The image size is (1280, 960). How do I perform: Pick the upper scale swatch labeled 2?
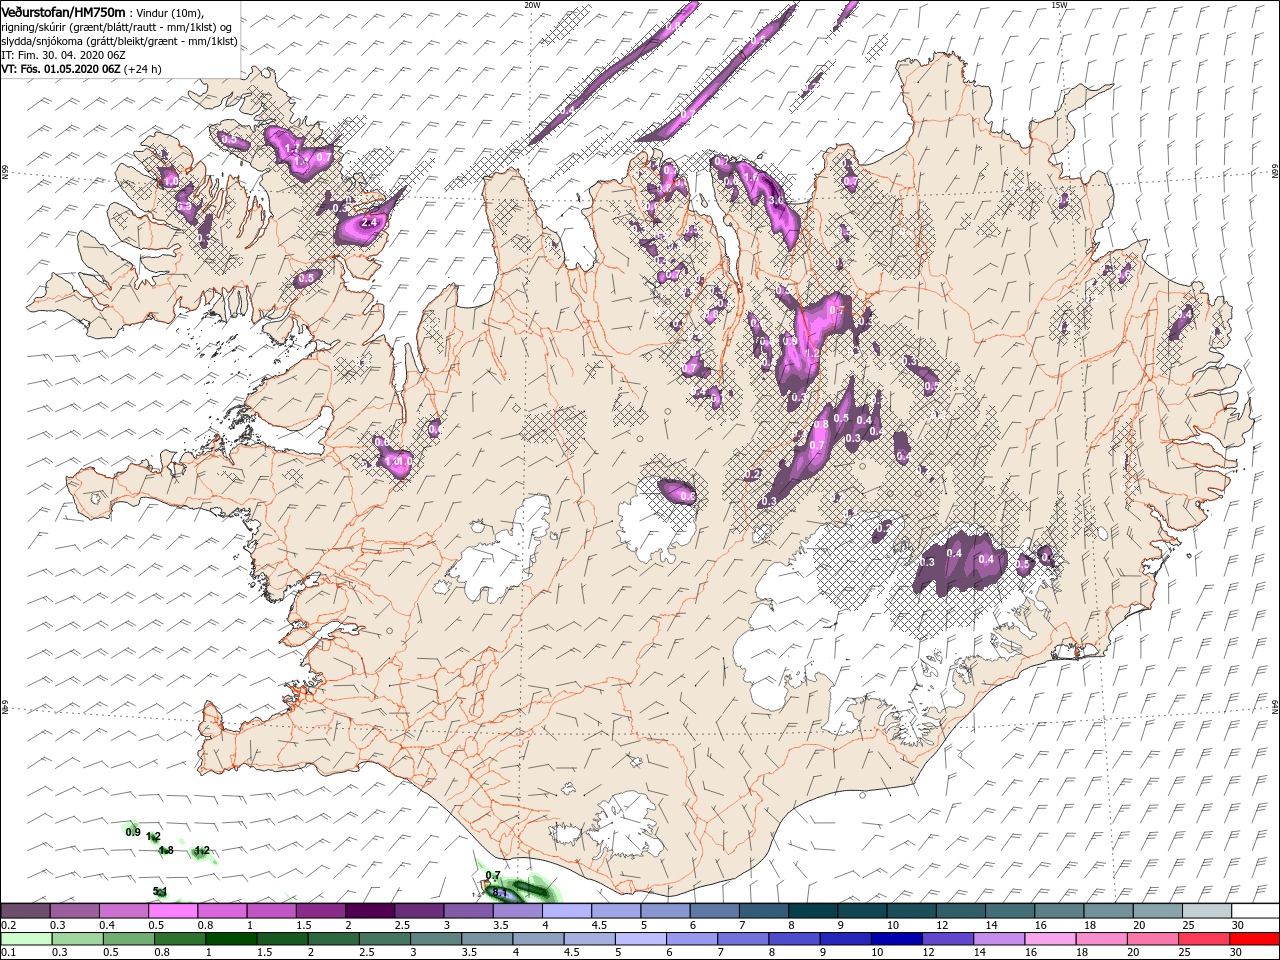(x=370, y=911)
